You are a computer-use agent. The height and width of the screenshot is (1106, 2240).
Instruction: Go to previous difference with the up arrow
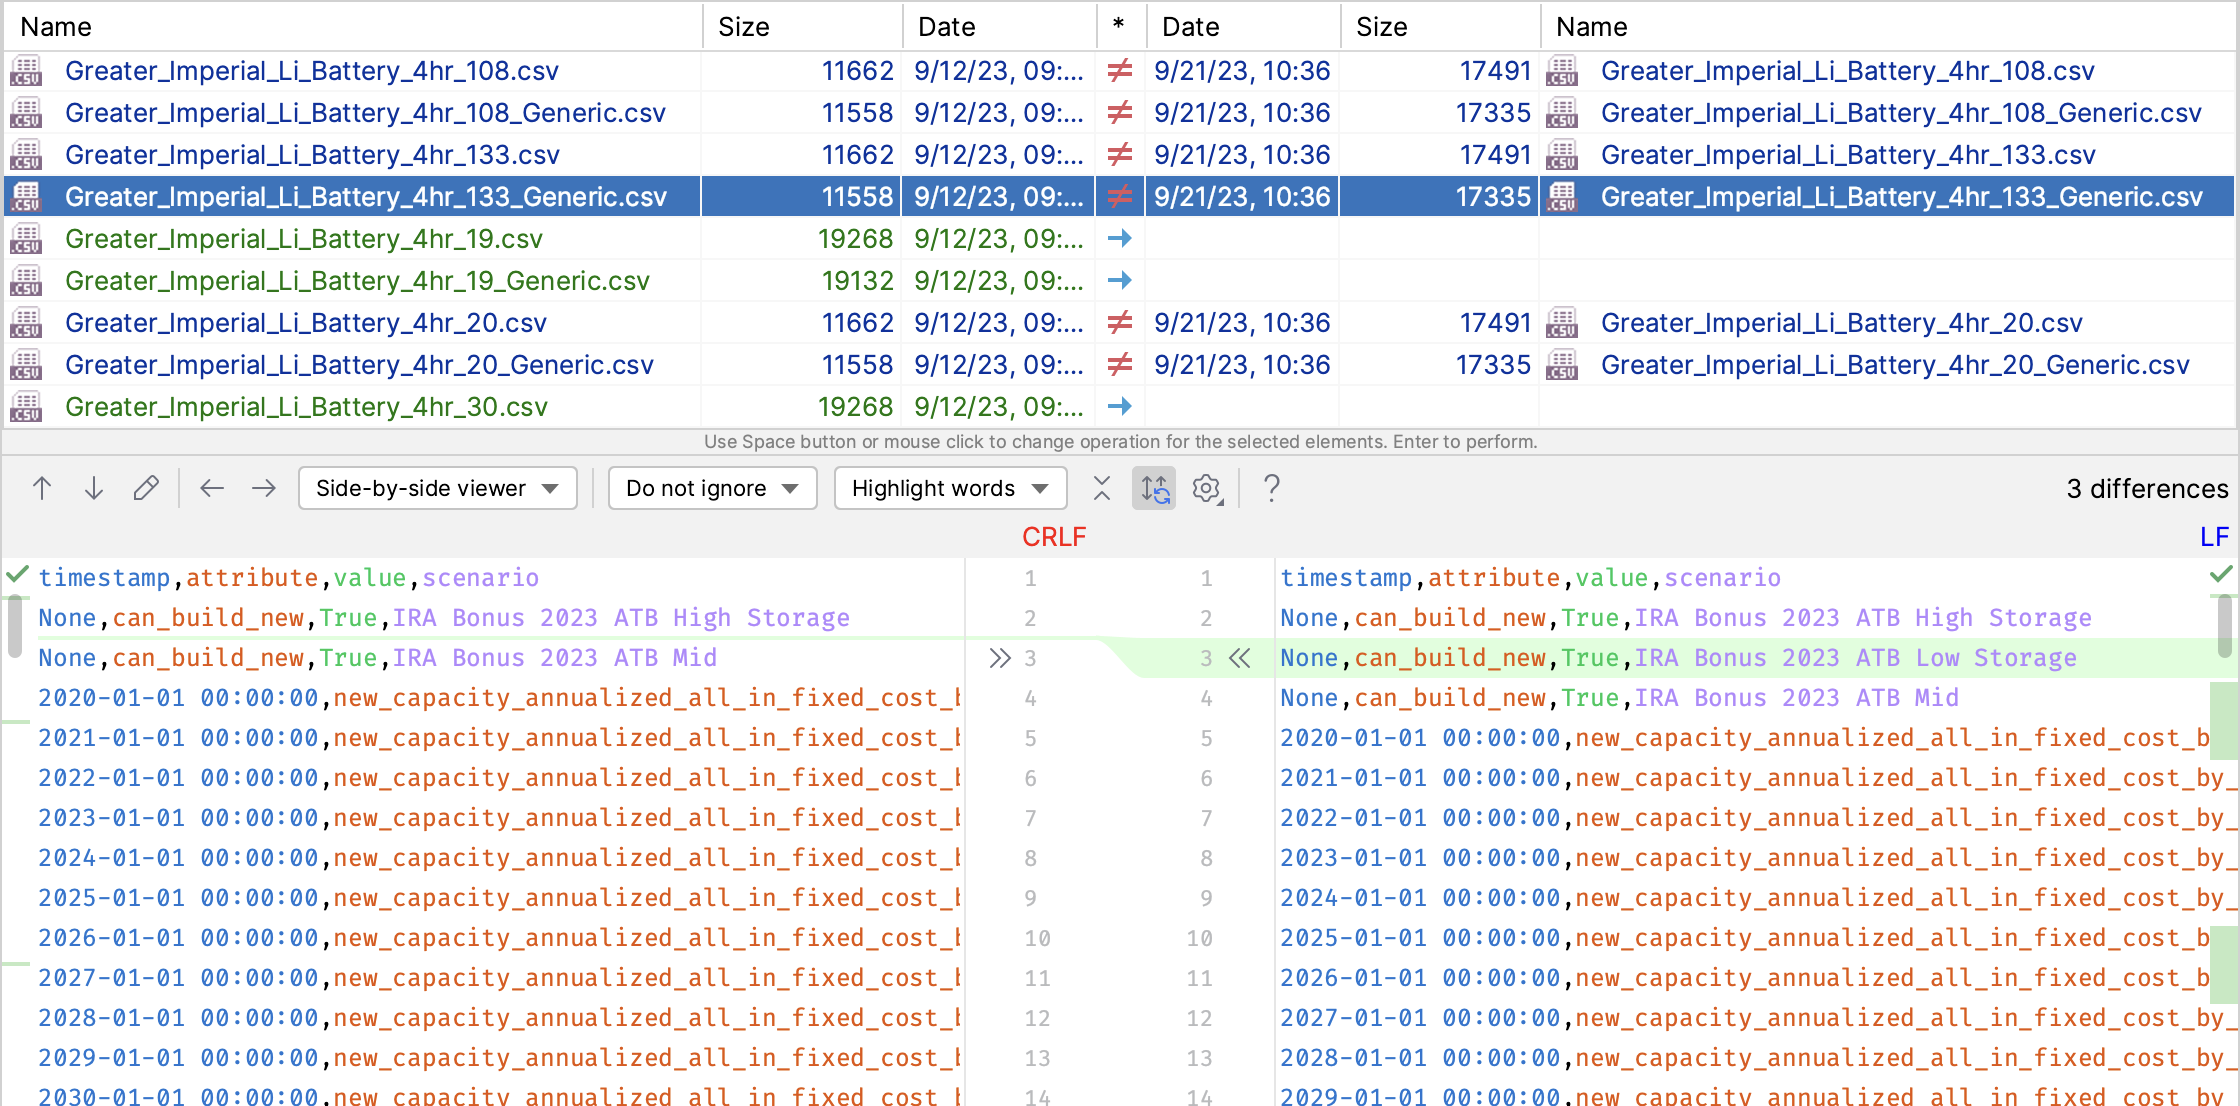pyautogui.click(x=42, y=488)
